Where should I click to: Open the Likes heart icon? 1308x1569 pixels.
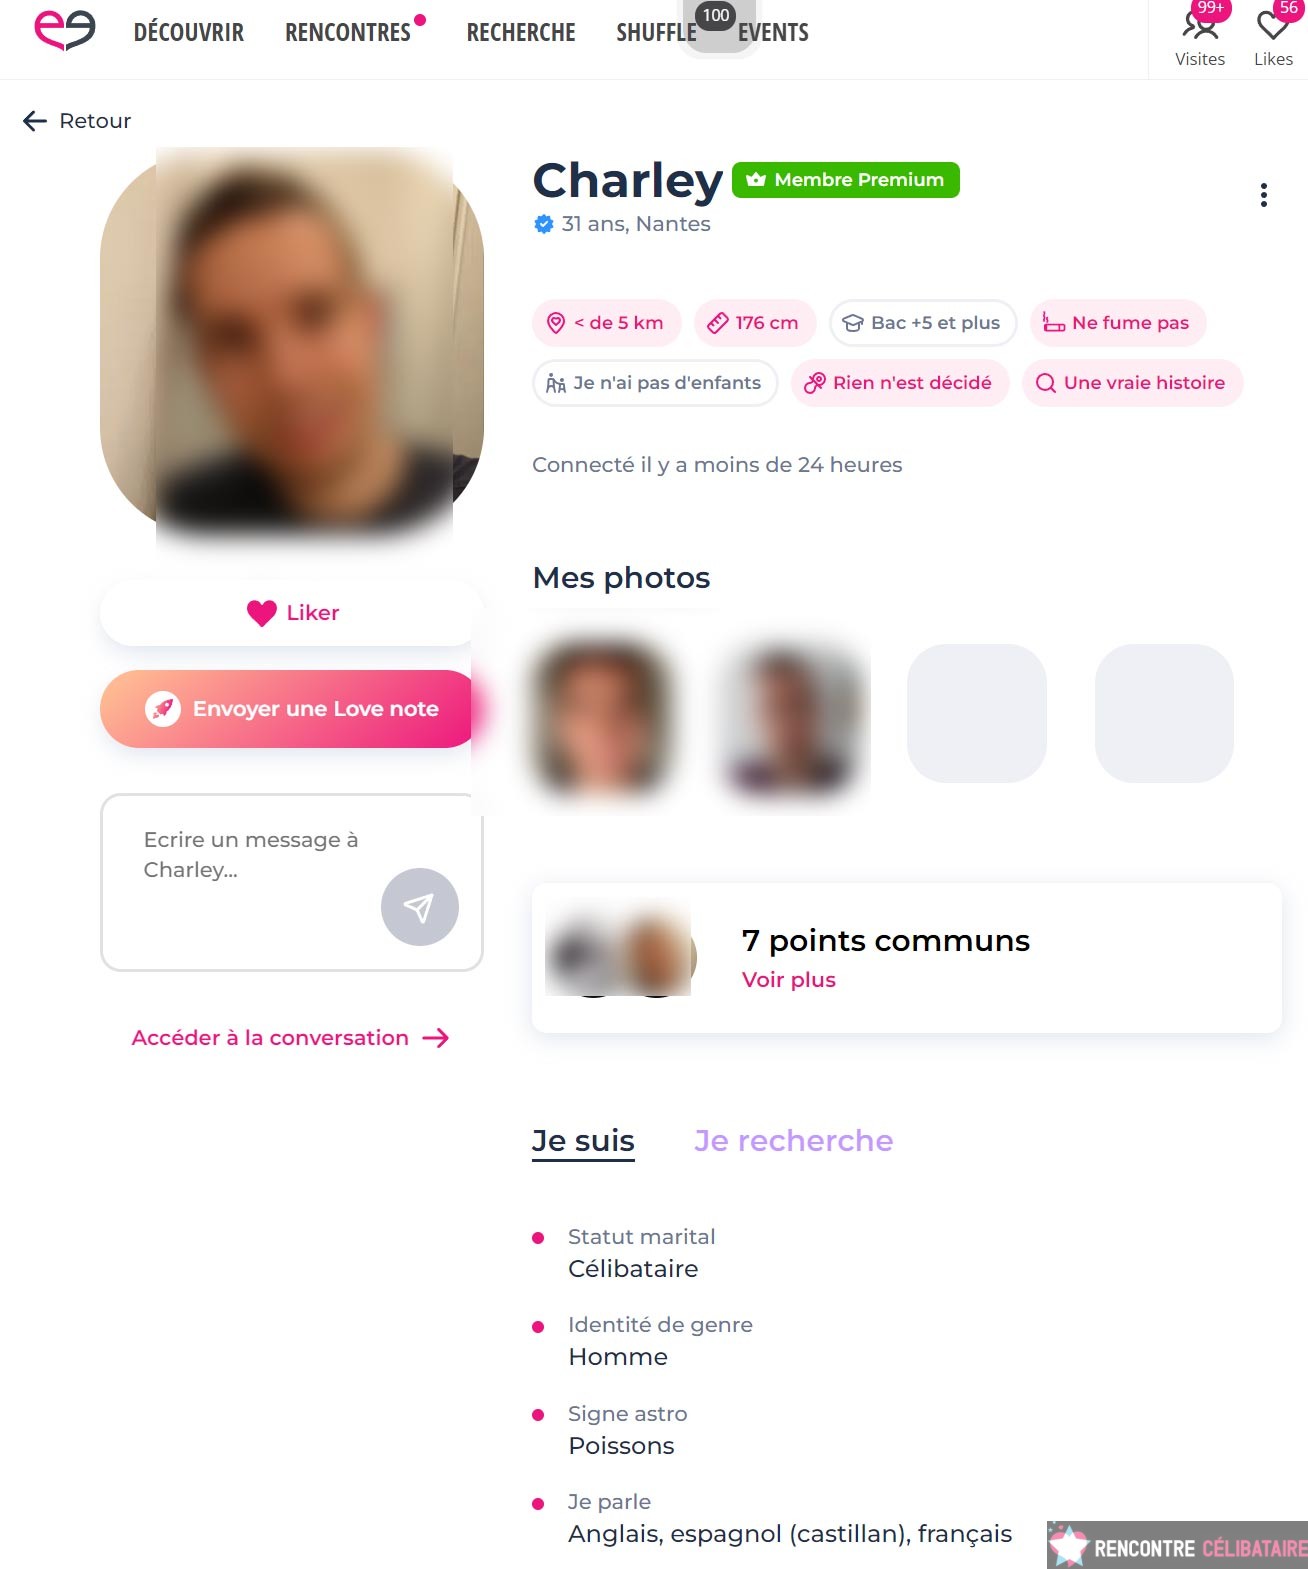pyautogui.click(x=1273, y=26)
